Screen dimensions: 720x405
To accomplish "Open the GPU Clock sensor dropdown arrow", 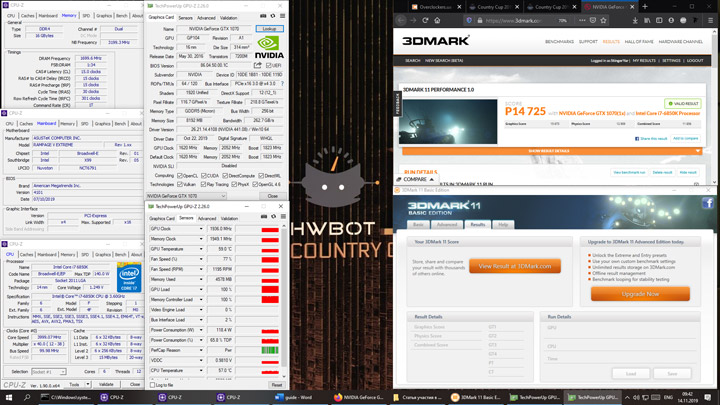I will (201, 229).
